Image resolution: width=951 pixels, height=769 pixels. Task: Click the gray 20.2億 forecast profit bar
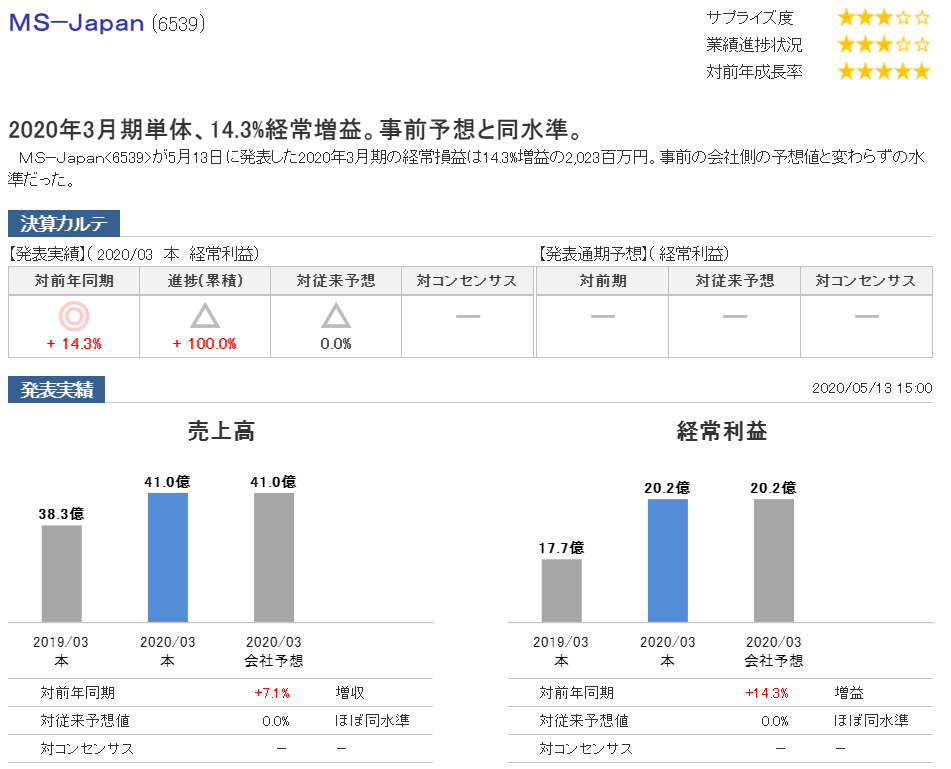(x=774, y=560)
